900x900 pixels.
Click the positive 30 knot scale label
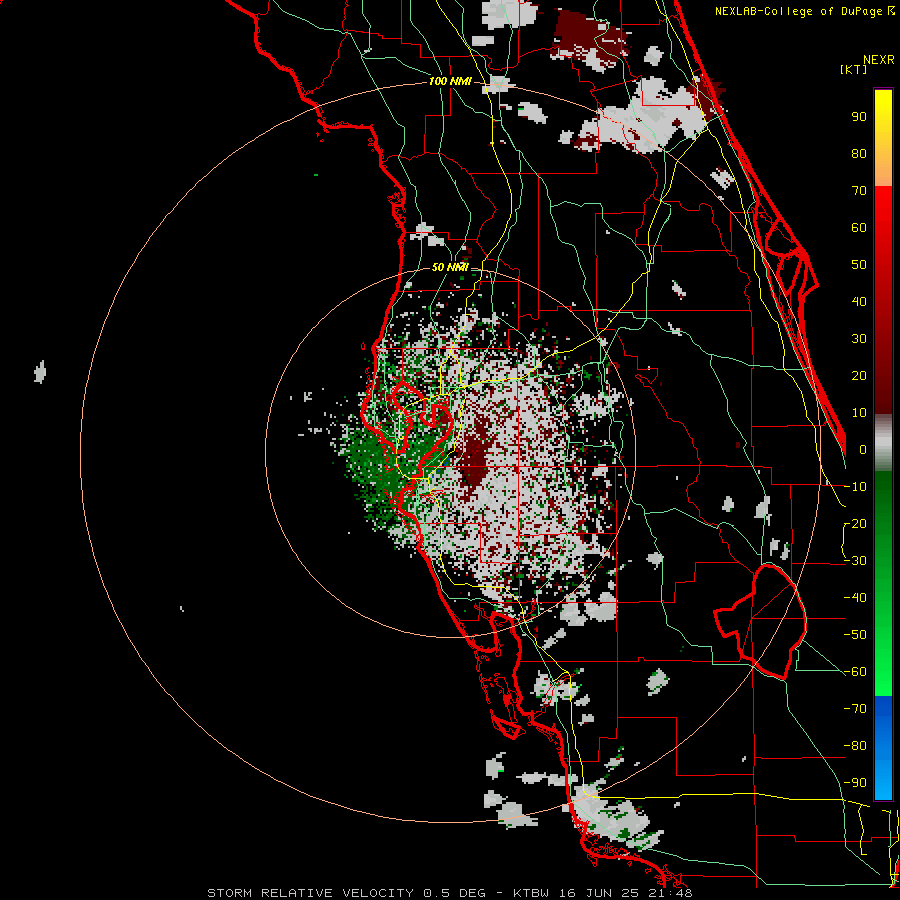pos(859,339)
